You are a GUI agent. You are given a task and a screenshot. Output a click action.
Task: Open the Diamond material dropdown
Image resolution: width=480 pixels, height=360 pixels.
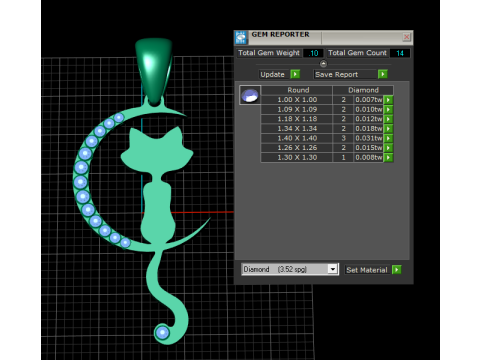click(333, 269)
